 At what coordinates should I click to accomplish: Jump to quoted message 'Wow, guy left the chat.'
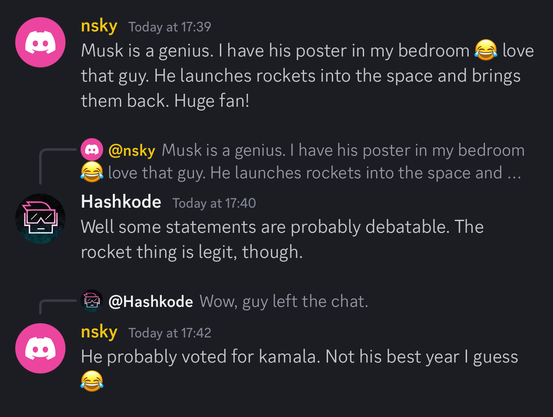(284, 302)
